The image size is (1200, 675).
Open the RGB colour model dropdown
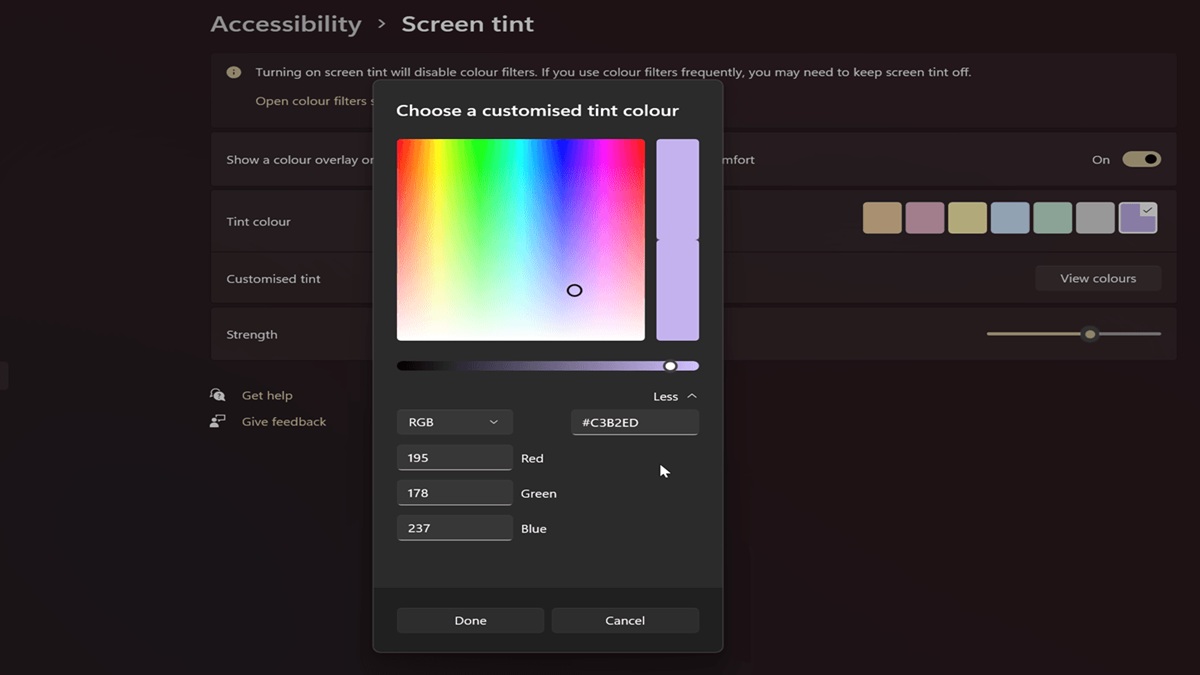454,422
